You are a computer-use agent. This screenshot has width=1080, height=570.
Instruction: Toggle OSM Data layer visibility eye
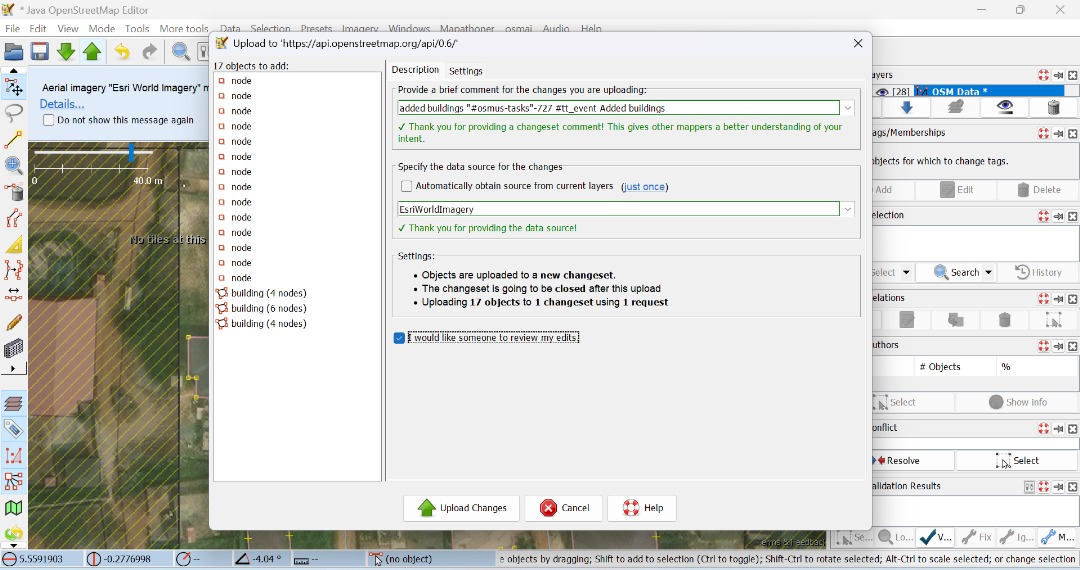click(882, 92)
